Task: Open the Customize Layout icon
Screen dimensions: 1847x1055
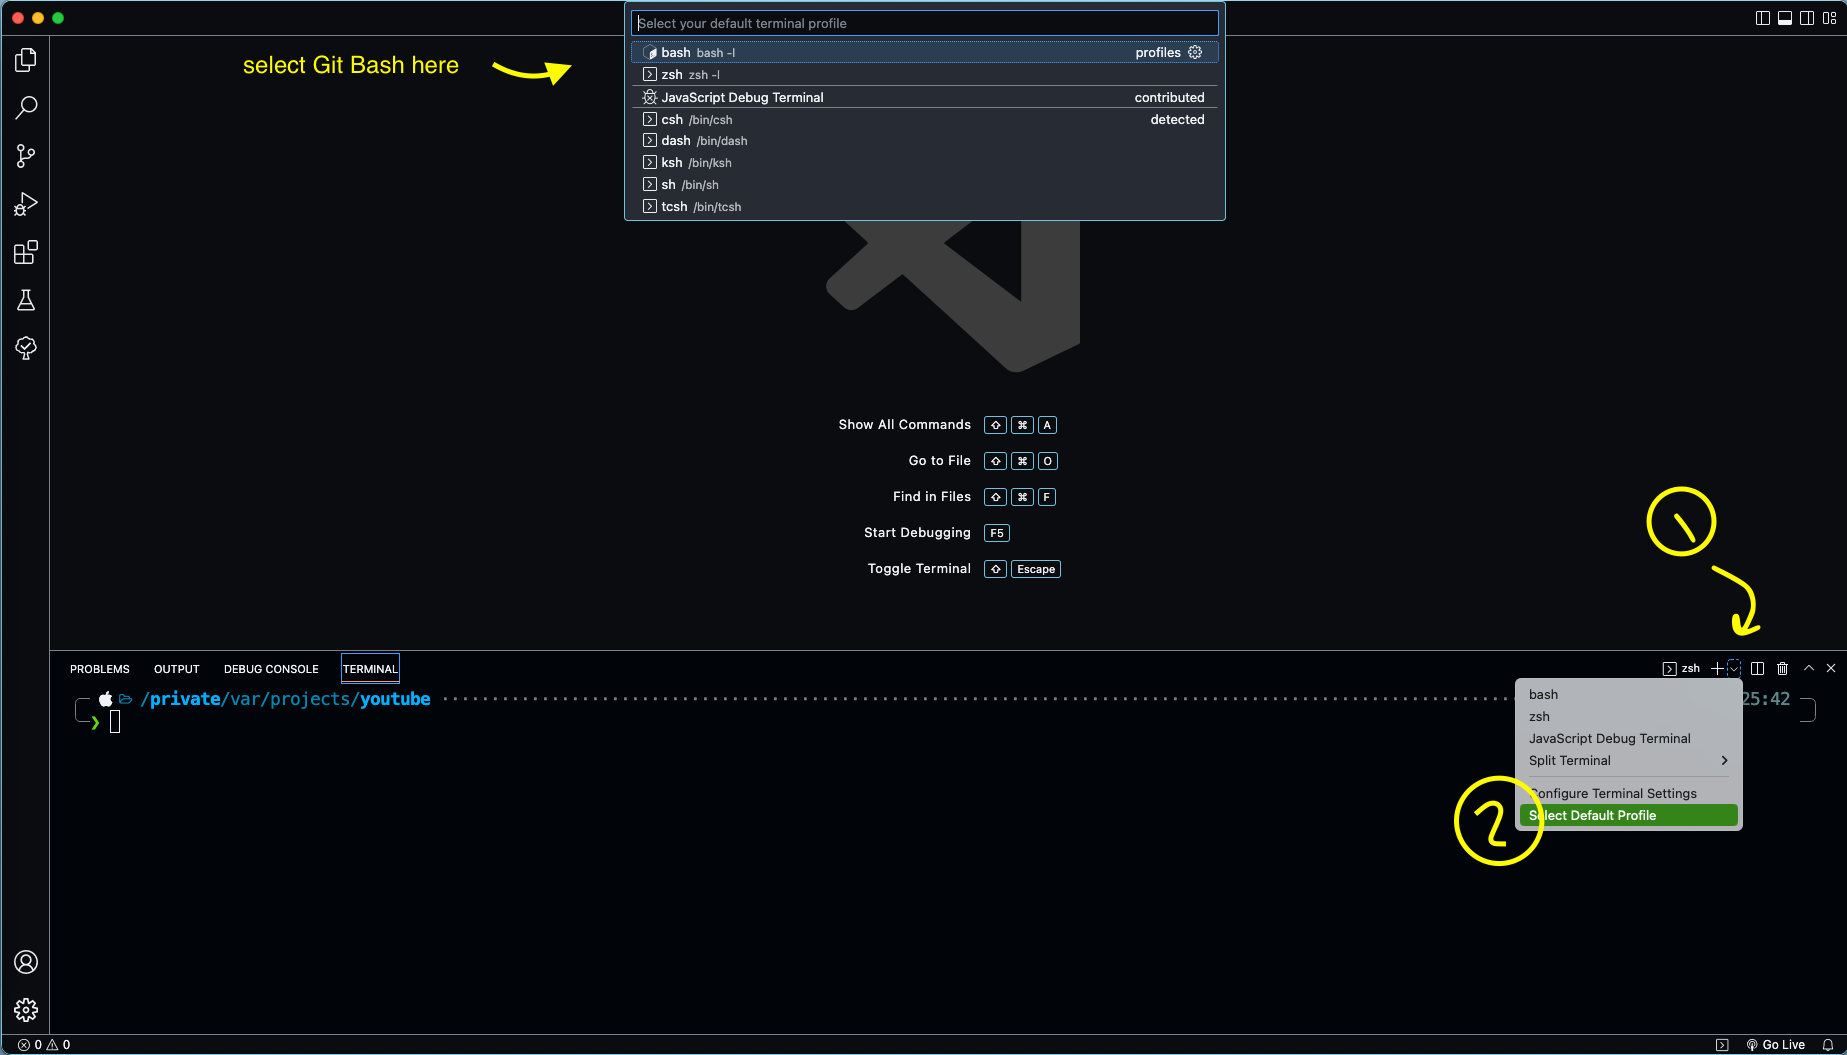Action: click(1830, 18)
